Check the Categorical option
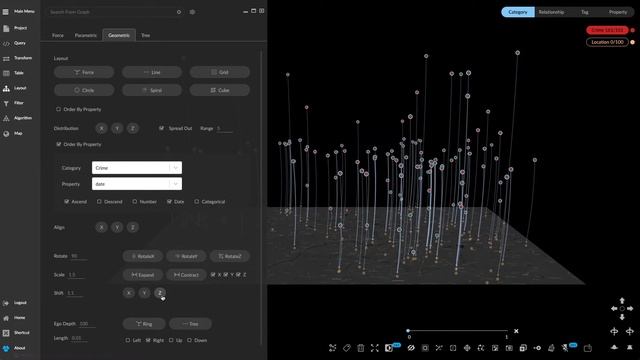Viewport: 640px width, 360px height. [x=197, y=202]
